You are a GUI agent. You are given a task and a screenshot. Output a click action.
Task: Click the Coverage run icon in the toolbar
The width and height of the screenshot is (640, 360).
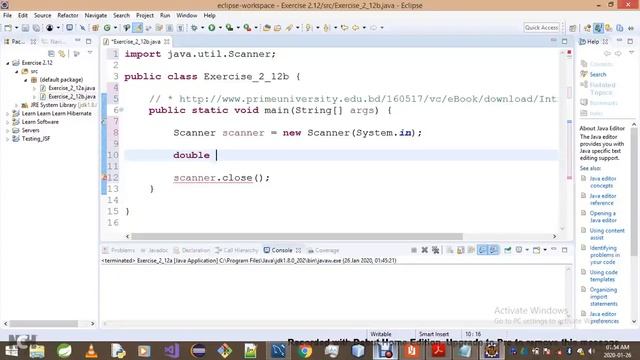tap(229, 28)
